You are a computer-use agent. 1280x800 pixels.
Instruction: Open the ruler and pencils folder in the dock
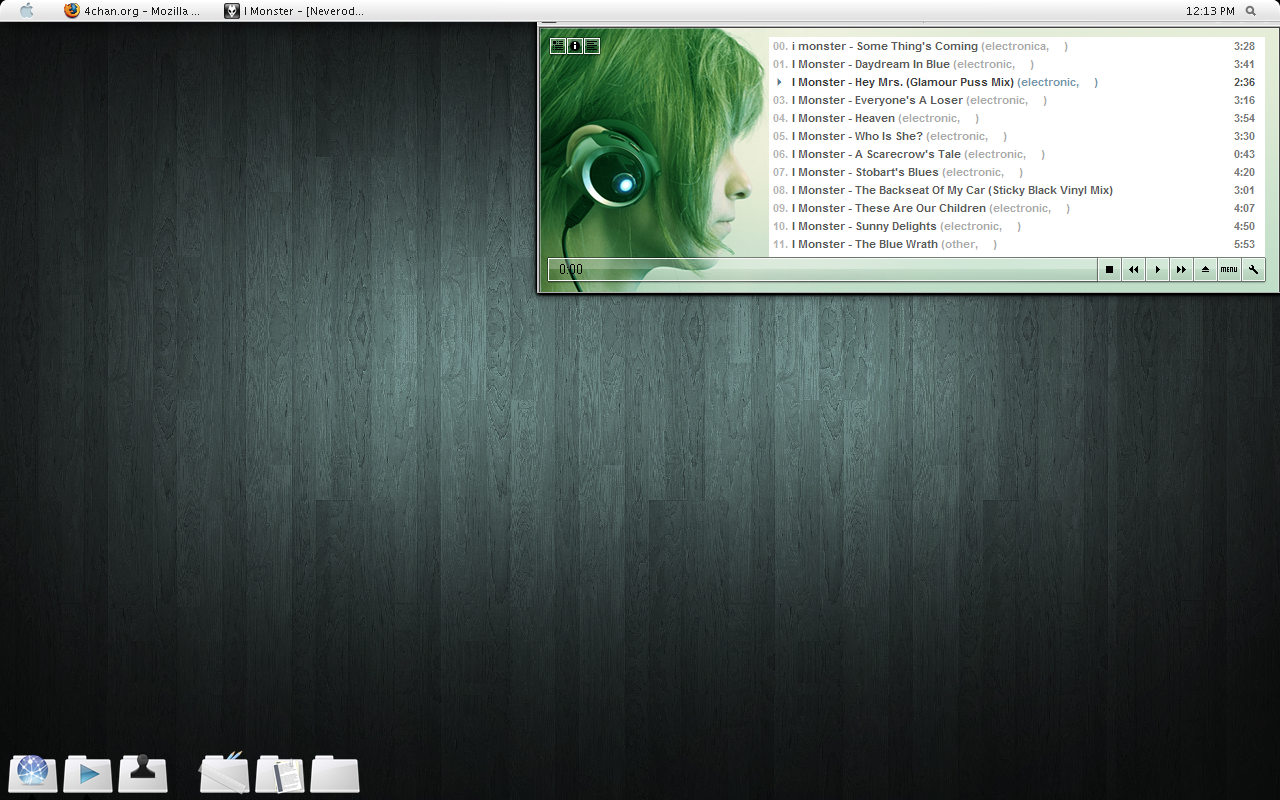click(x=224, y=773)
